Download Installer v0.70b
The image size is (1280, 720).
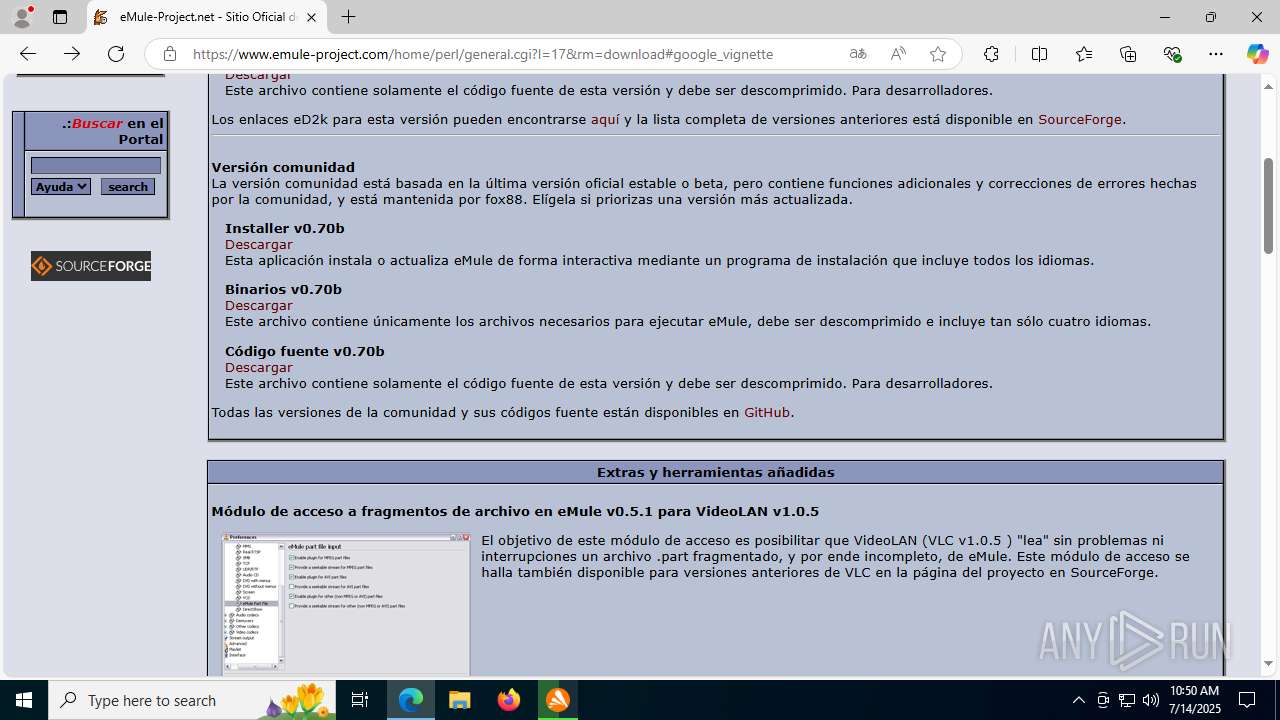click(x=258, y=244)
